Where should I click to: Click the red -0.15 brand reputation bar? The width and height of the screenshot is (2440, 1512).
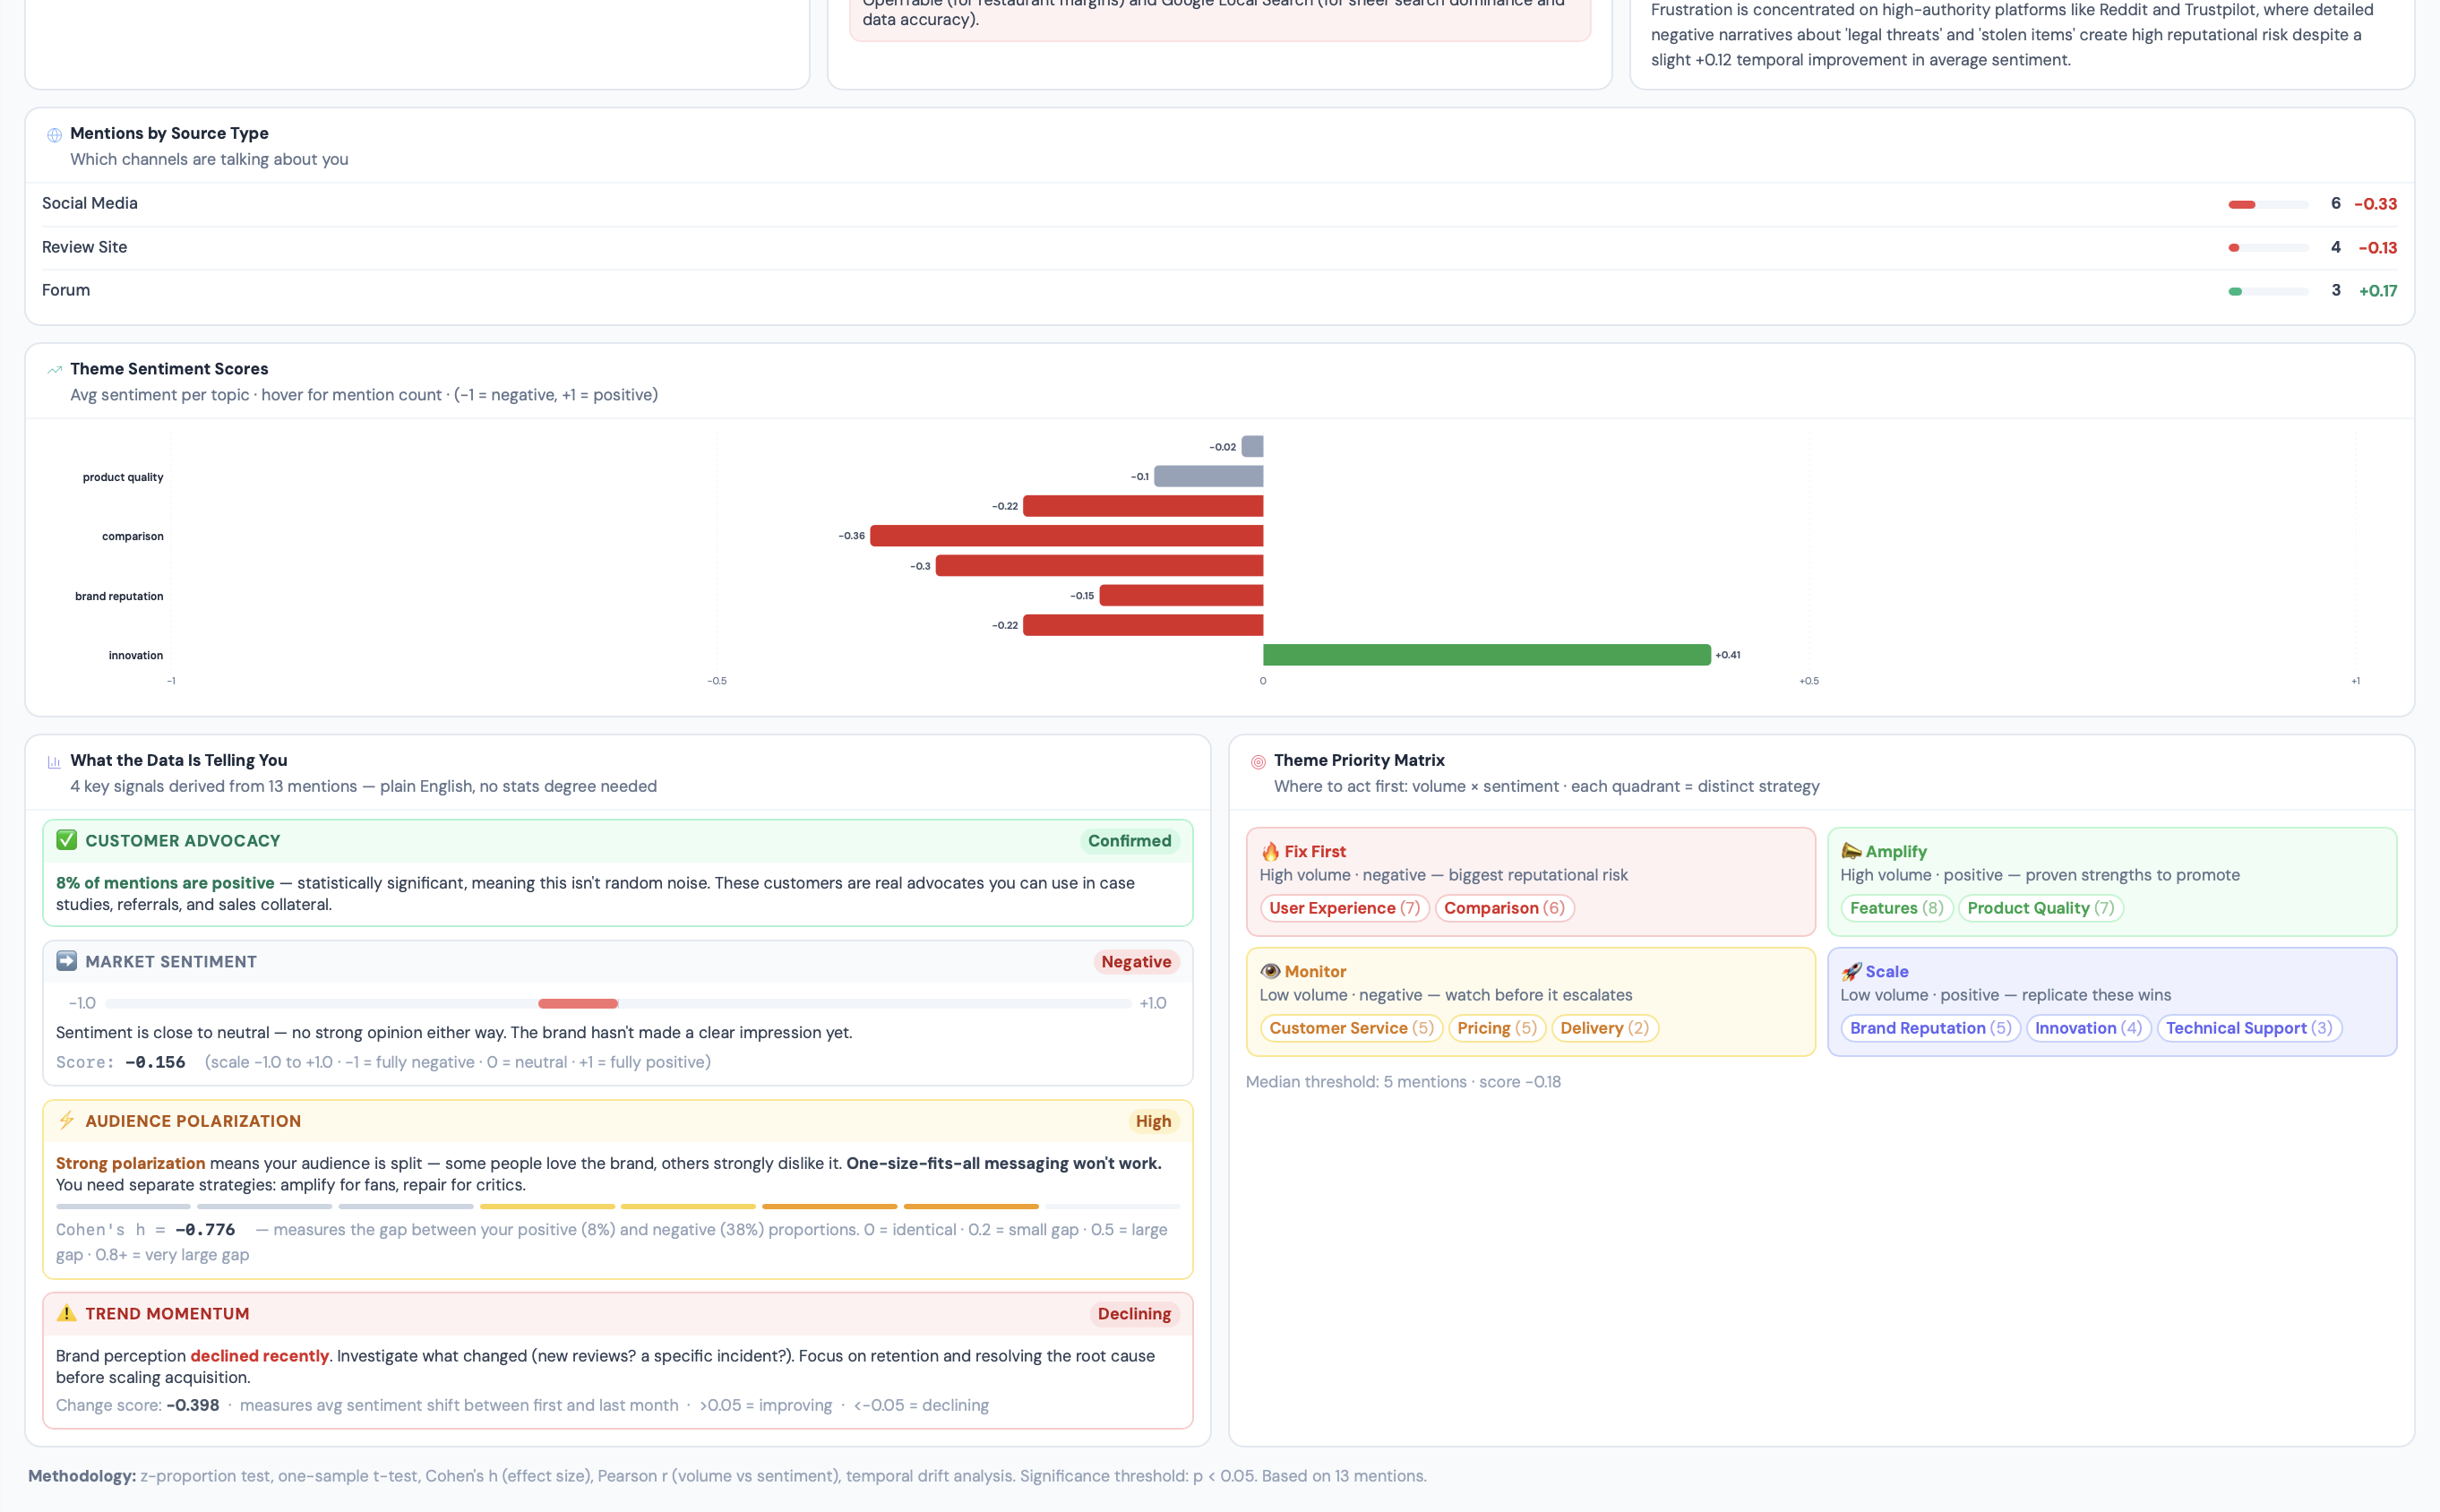pyautogui.click(x=1181, y=595)
